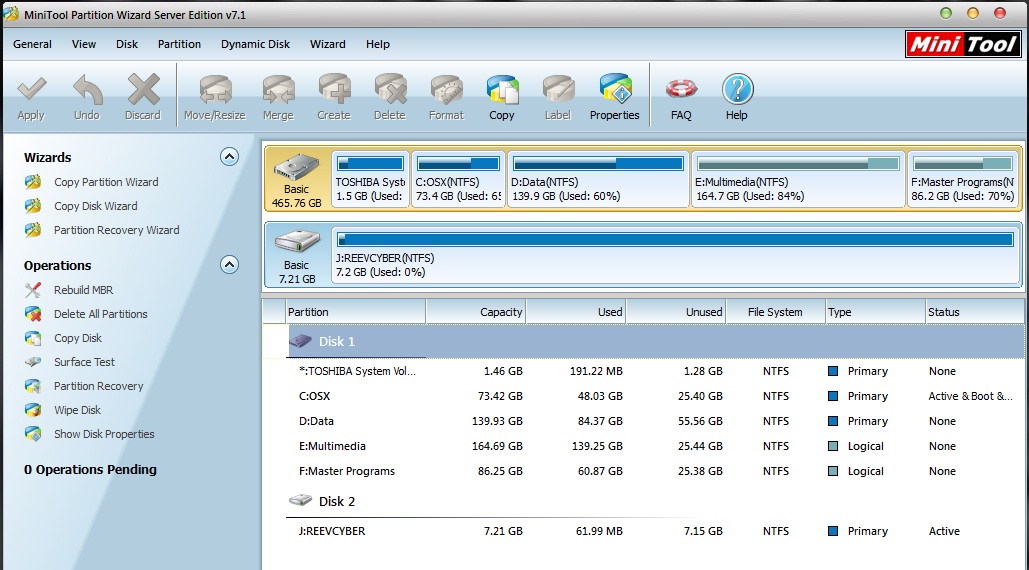Choose Delete All Partitions link
1029x570 pixels.
tap(100, 314)
